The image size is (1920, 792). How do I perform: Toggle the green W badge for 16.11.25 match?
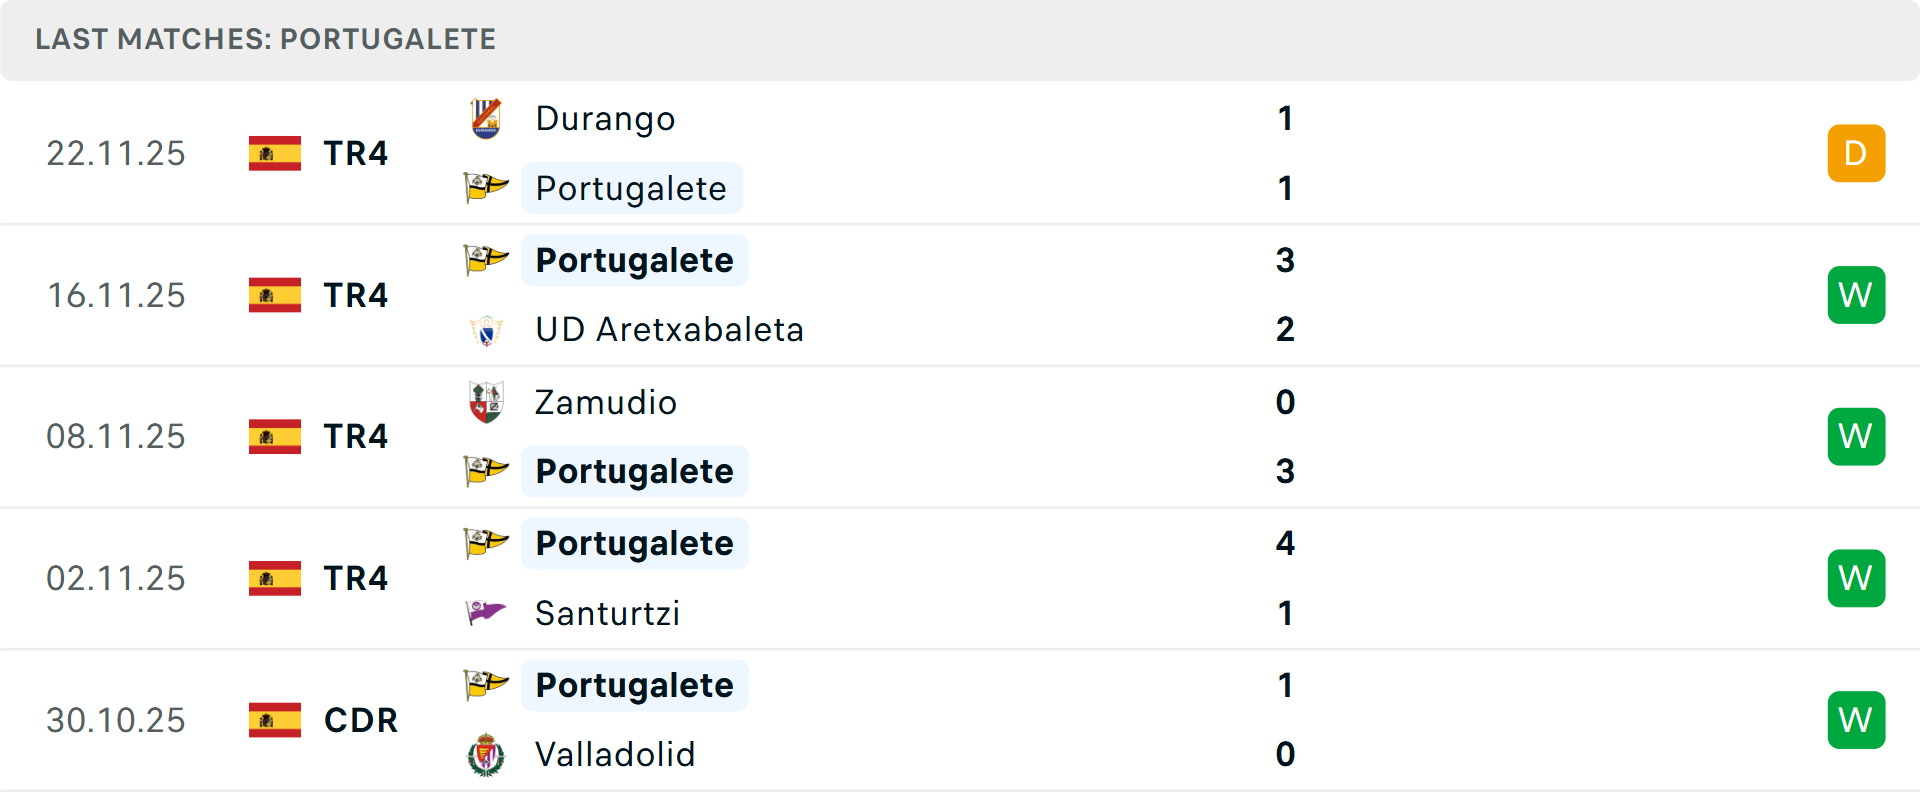click(x=1856, y=294)
